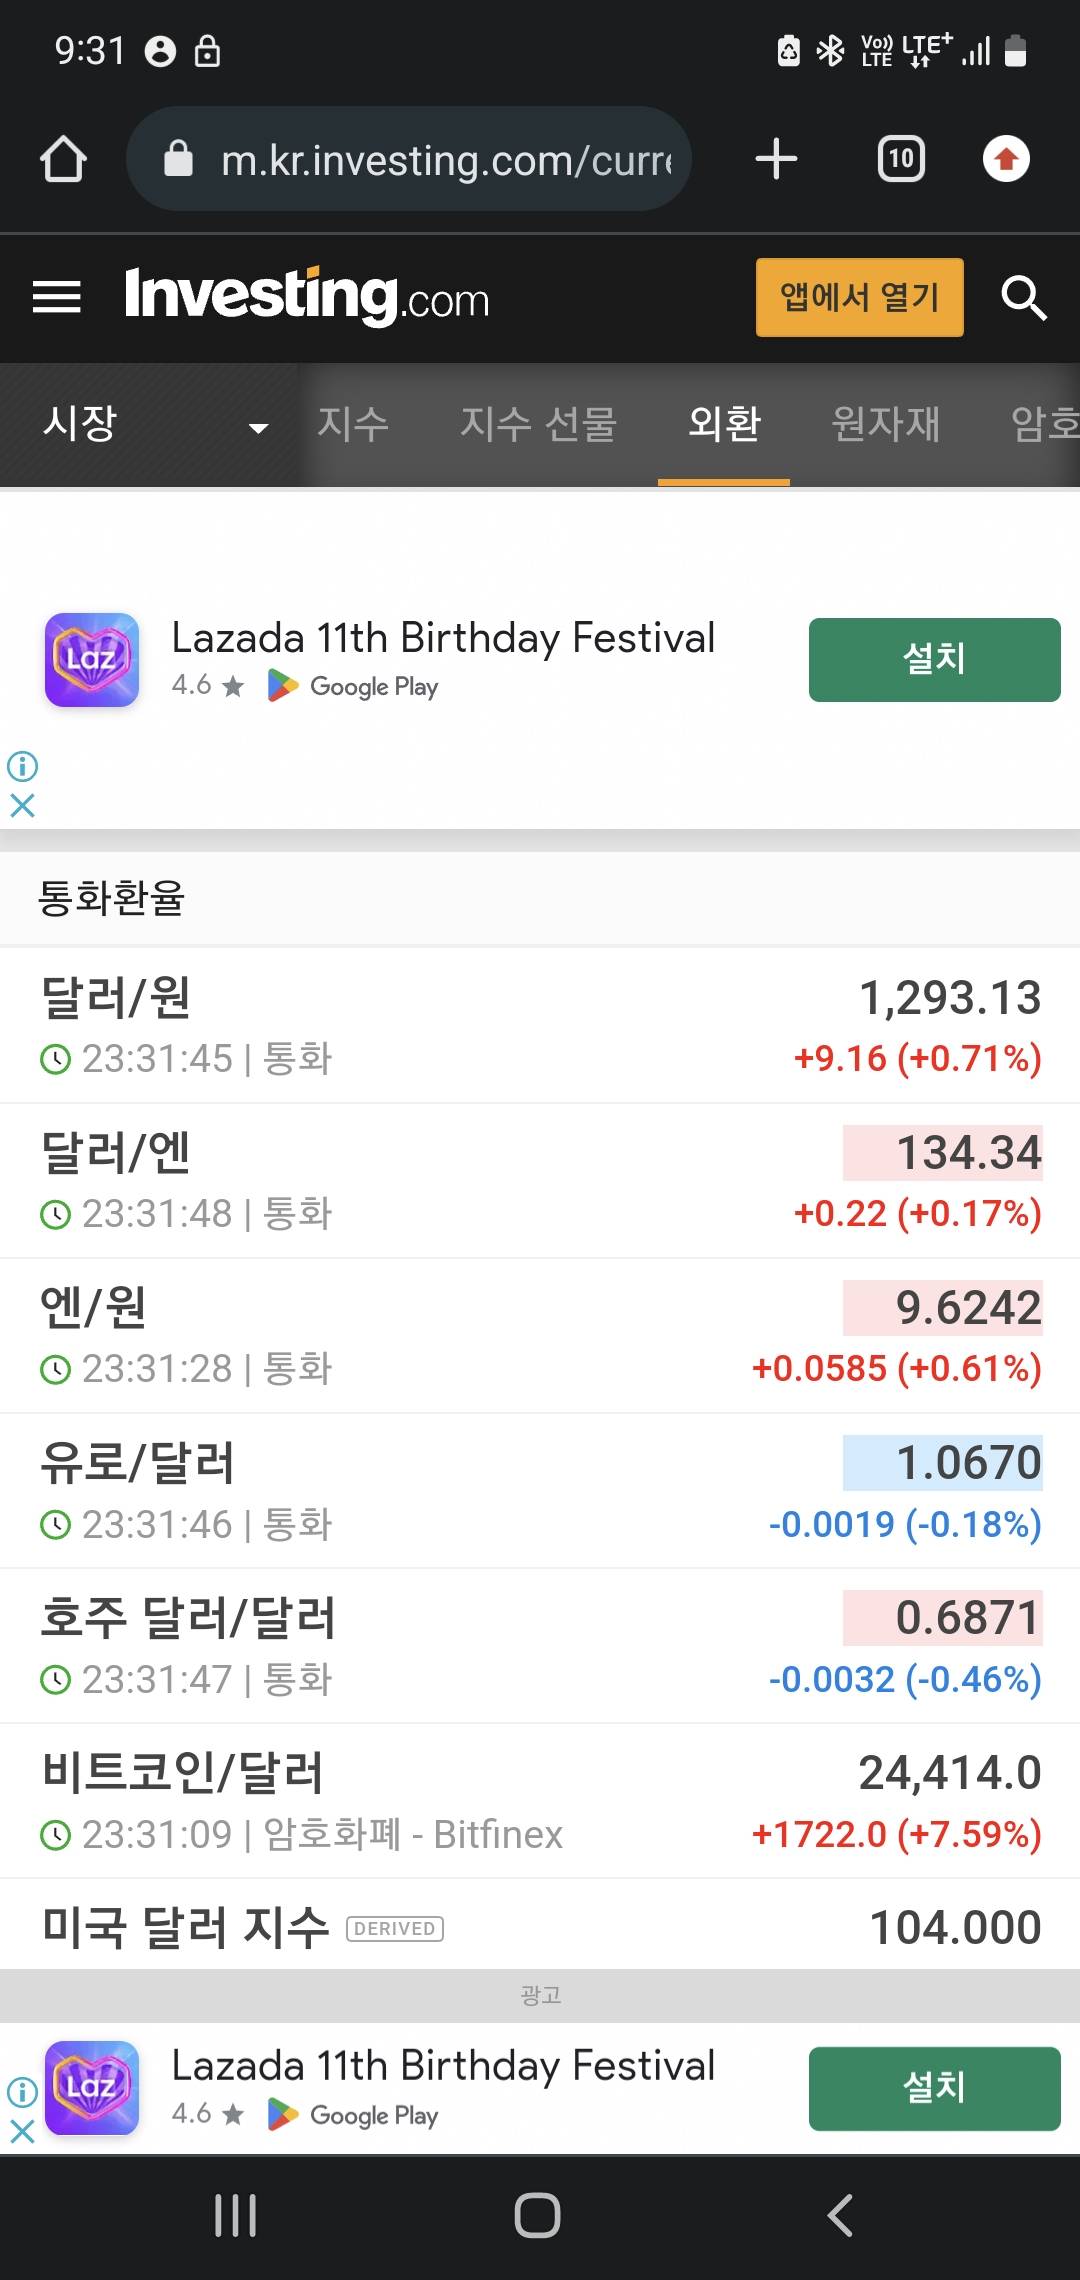The image size is (1080, 2280).
Task: Open the Investing.com hamburger menu
Action: pyautogui.click(x=57, y=297)
